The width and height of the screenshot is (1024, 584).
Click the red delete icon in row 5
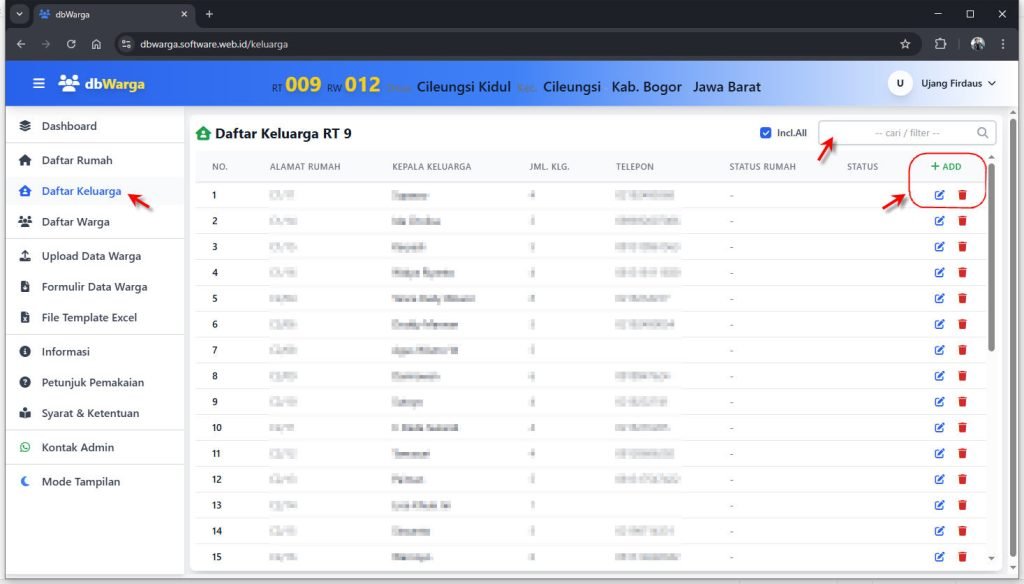(x=962, y=298)
